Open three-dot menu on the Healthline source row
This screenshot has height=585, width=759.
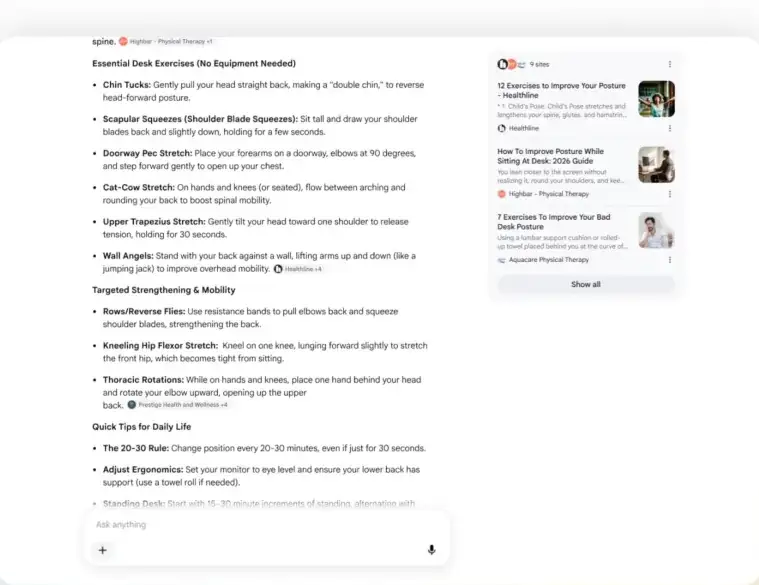tap(669, 128)
